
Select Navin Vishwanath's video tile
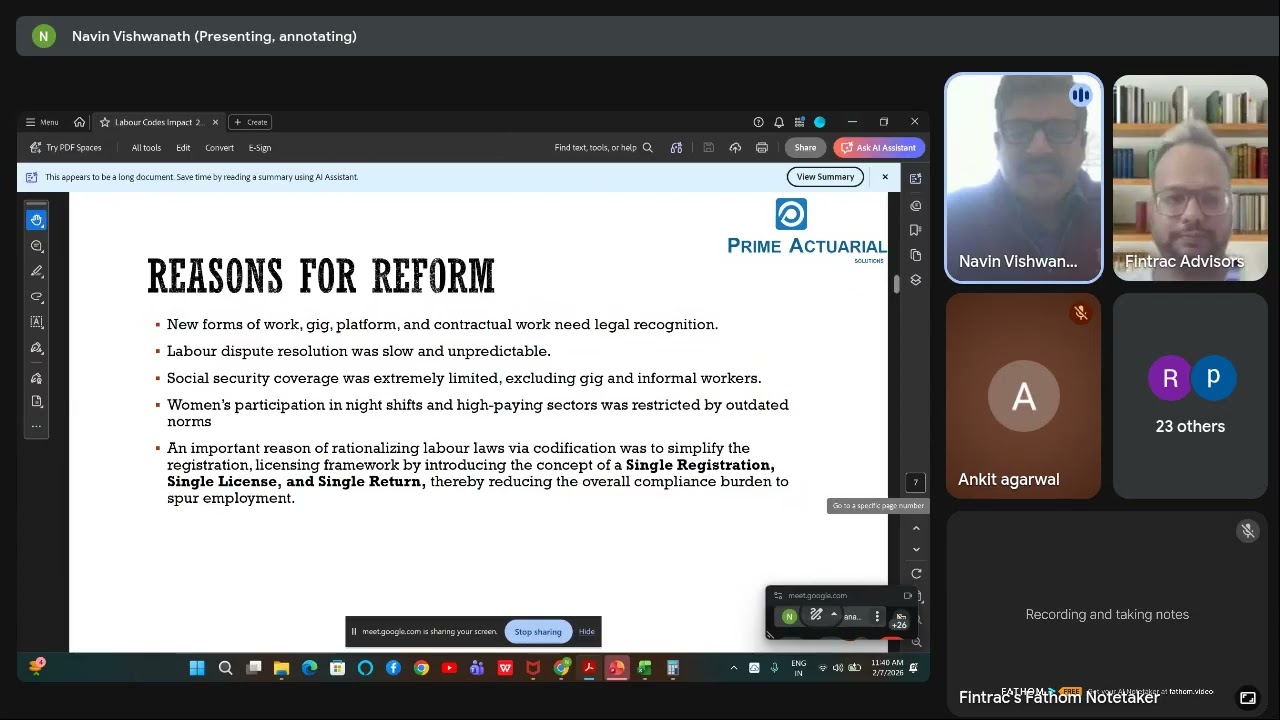point(1023,178)
